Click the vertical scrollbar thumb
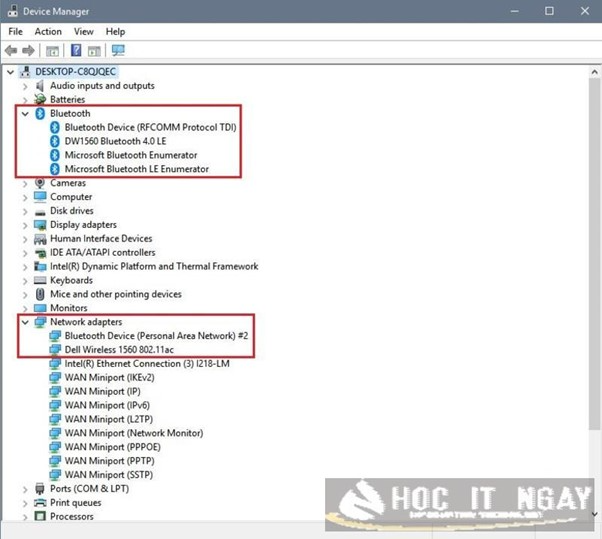The width and height of the screenshot is (602, 539). (x=594, y=253)
